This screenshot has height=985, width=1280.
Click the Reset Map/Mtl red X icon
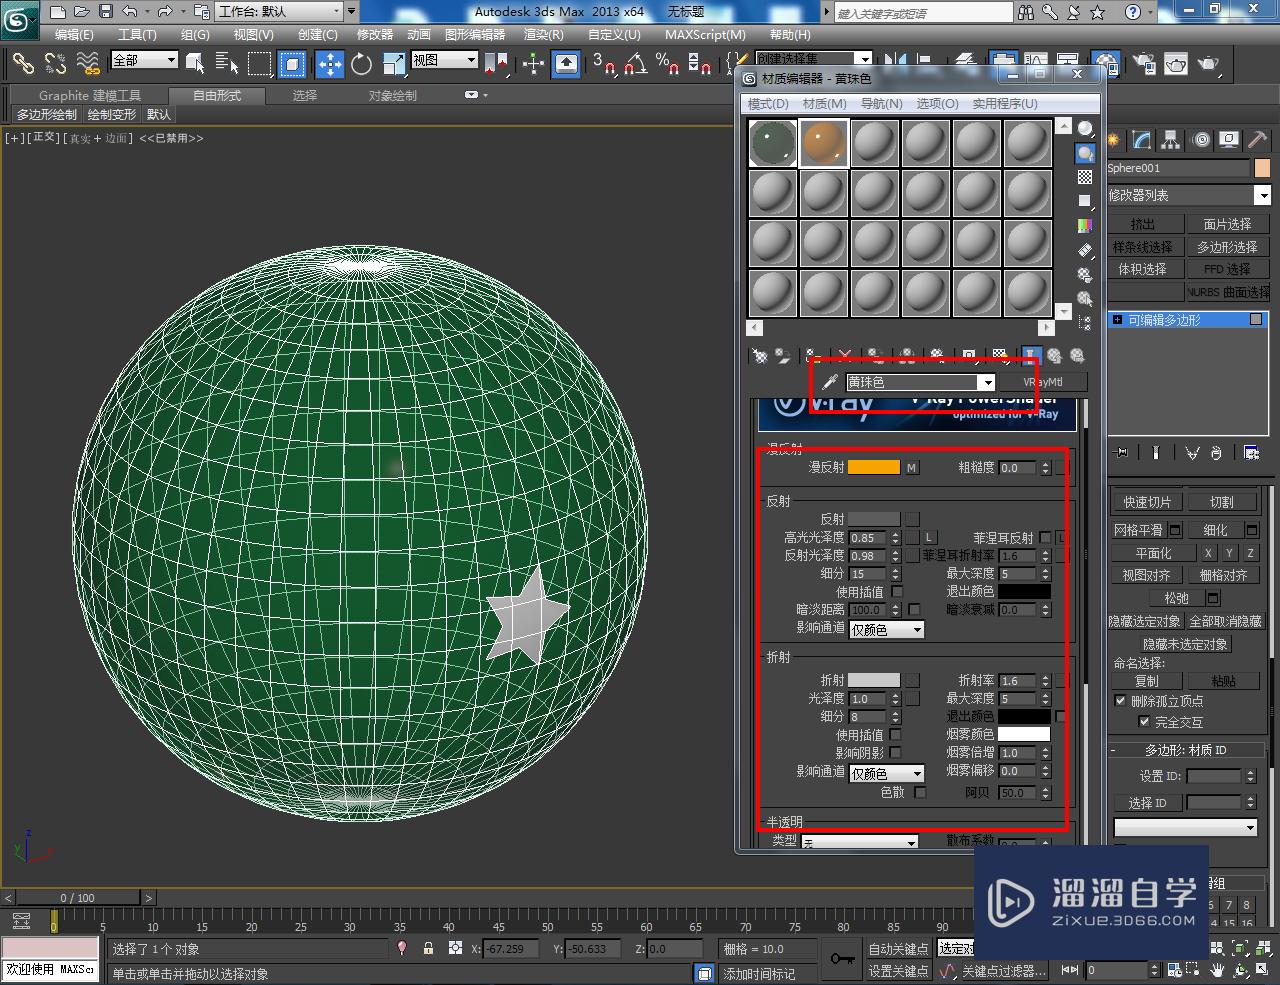tap(845, 355)
